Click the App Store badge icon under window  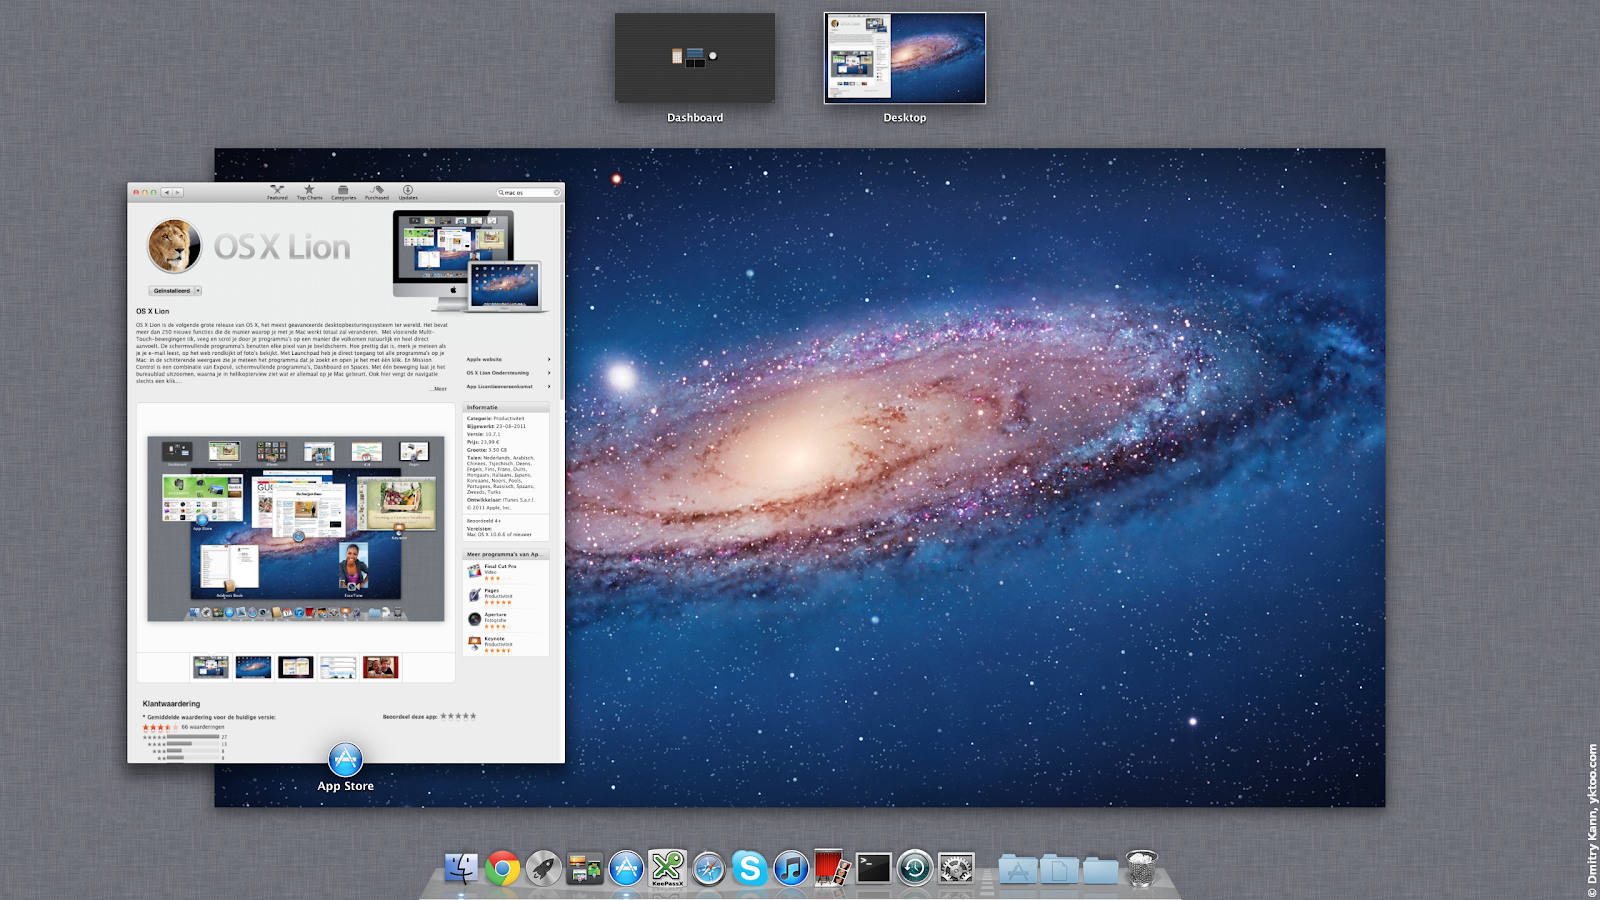click(x=345, y=760)
